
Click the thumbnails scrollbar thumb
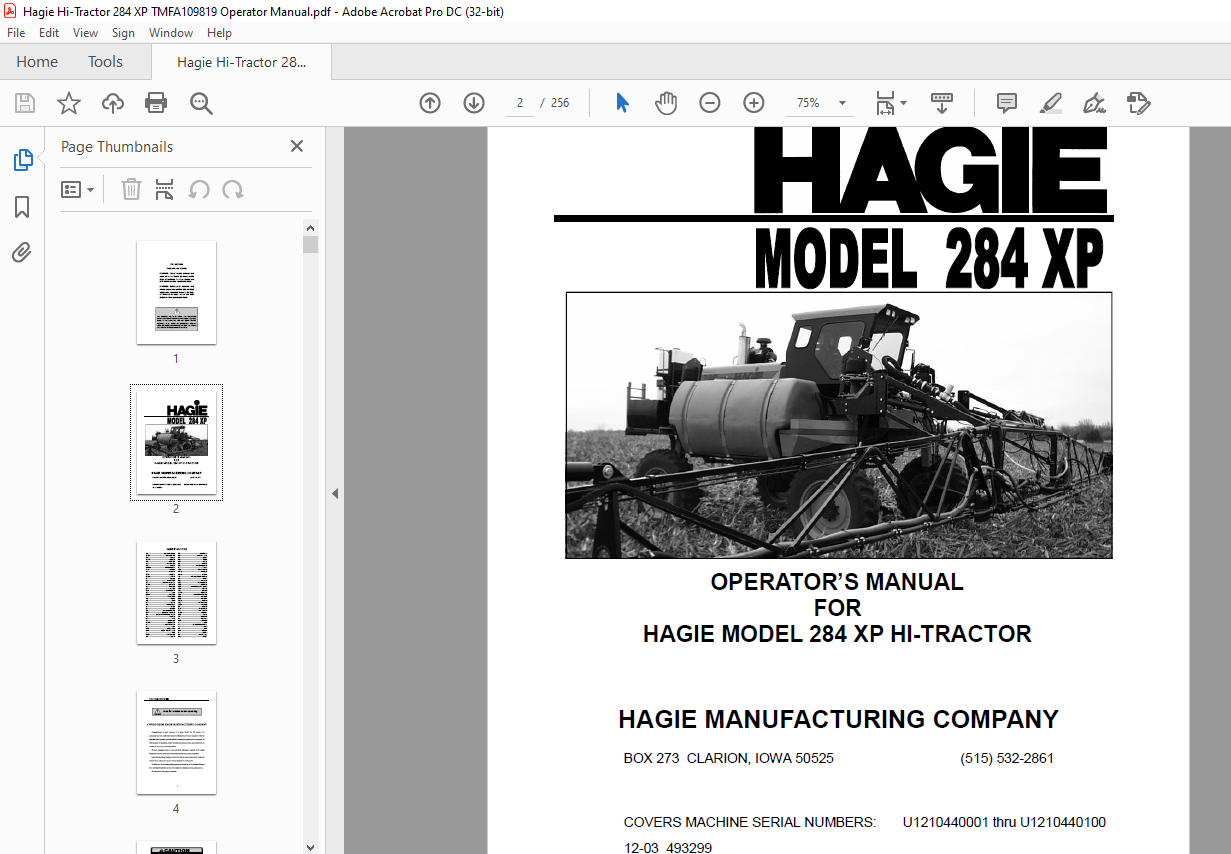pos(310,245)
